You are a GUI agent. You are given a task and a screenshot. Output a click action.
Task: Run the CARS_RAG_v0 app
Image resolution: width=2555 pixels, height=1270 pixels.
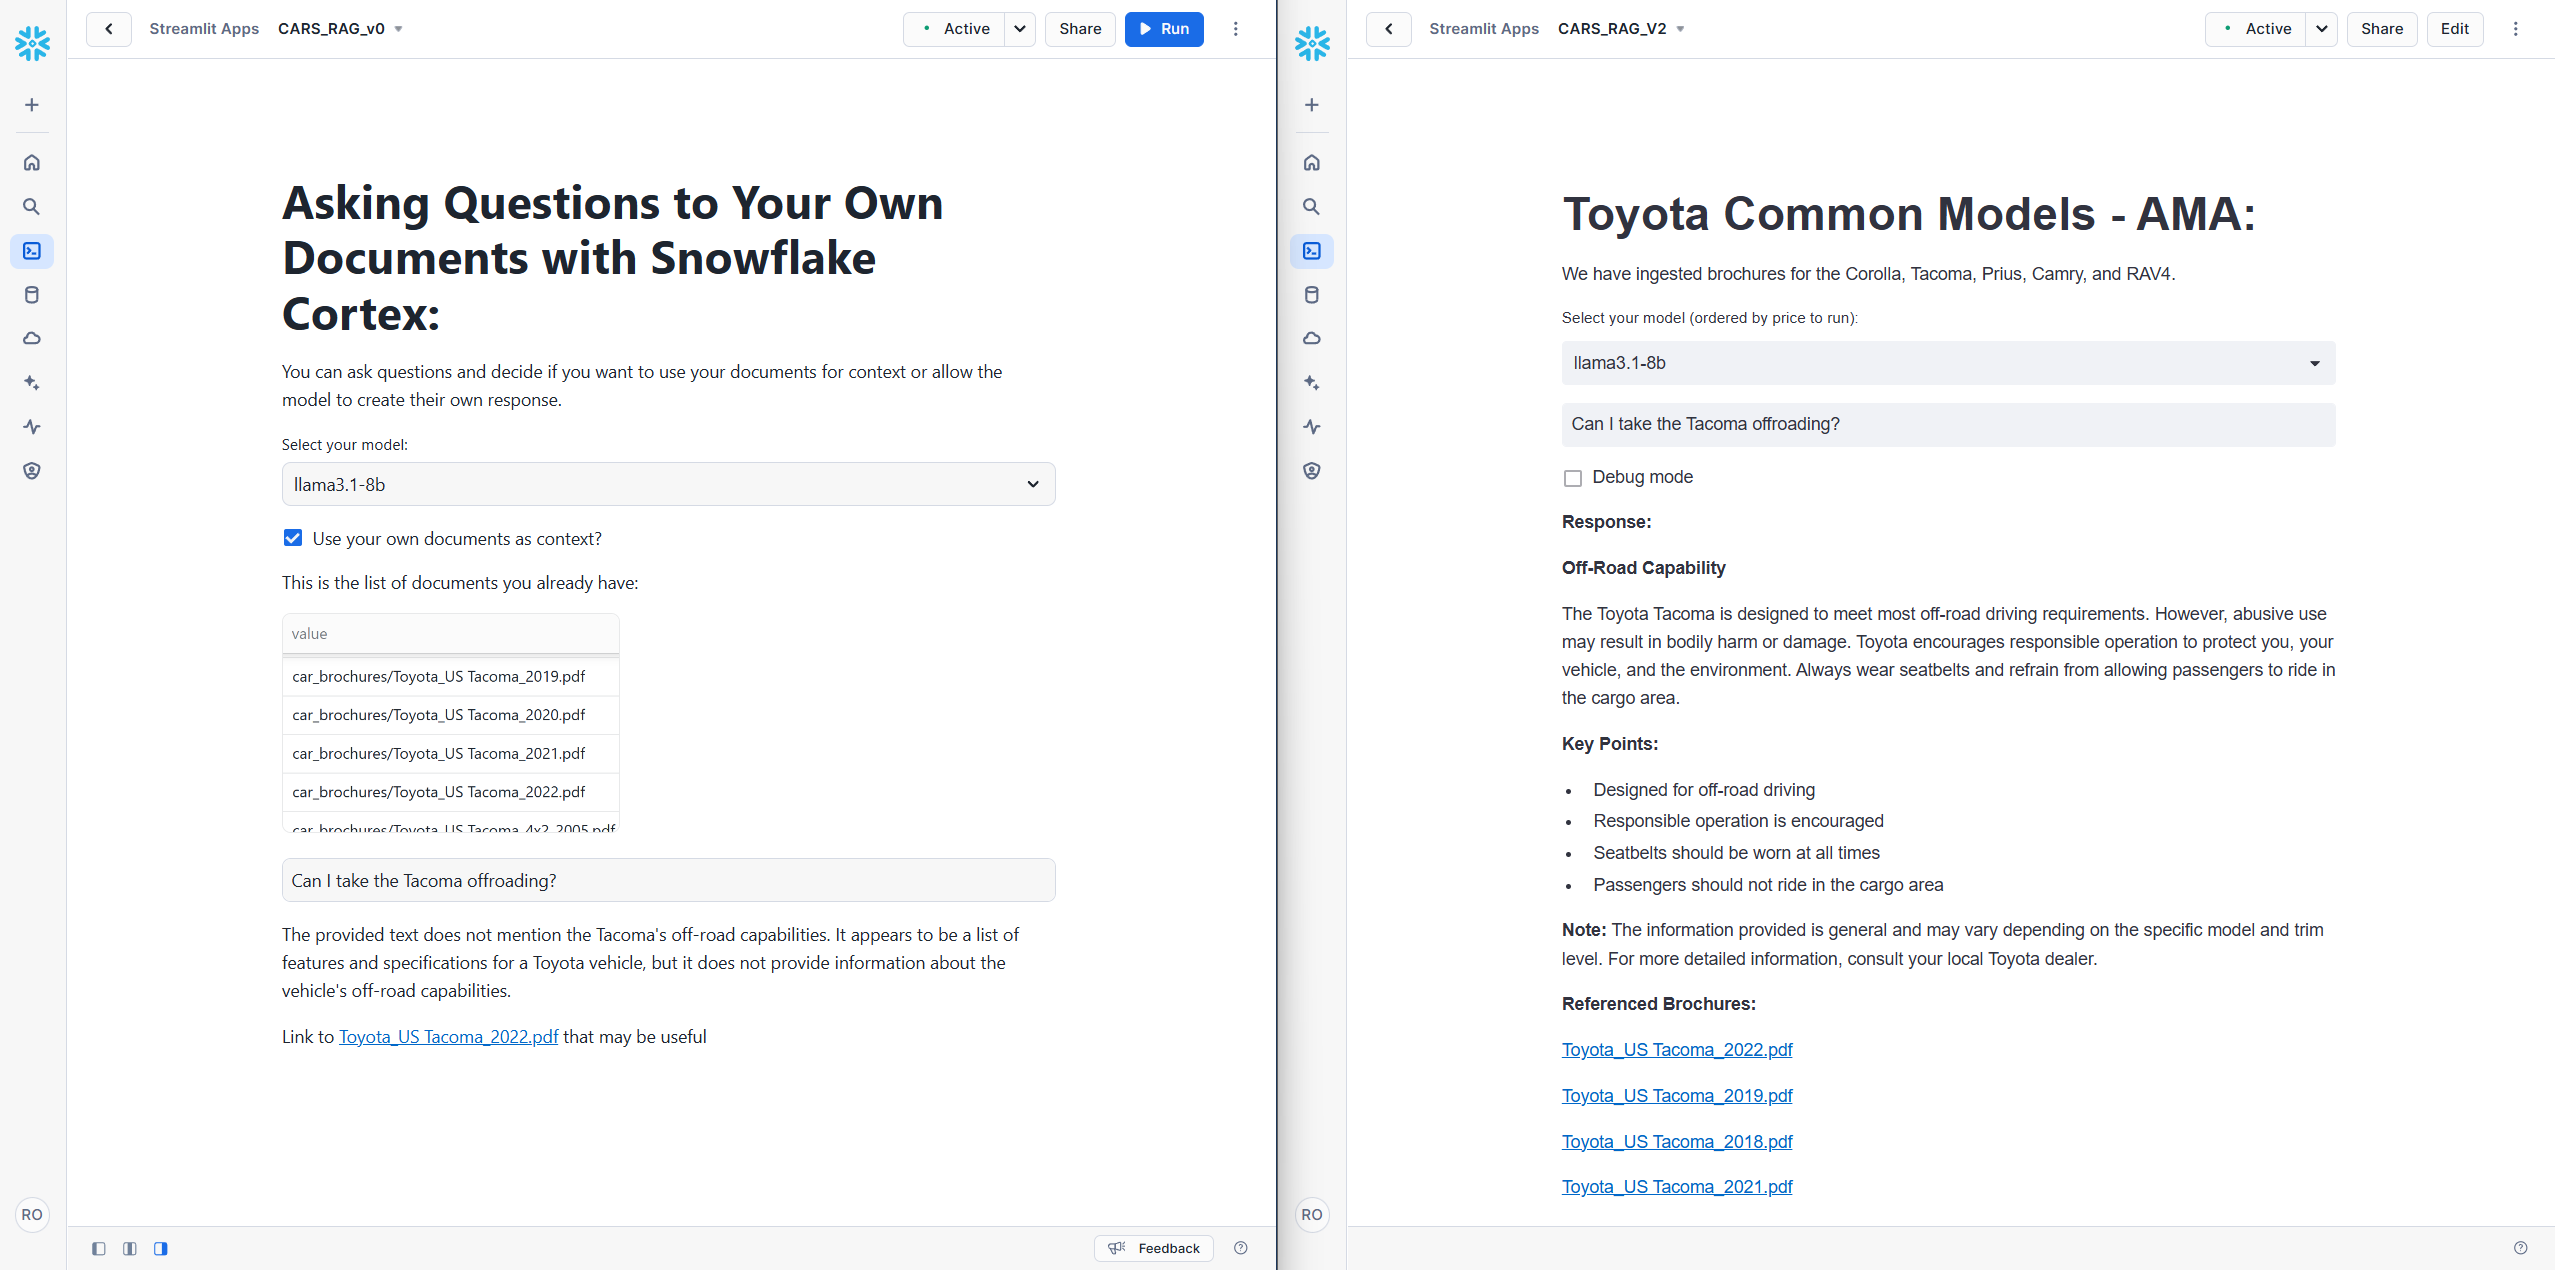tap(1164, 29)
